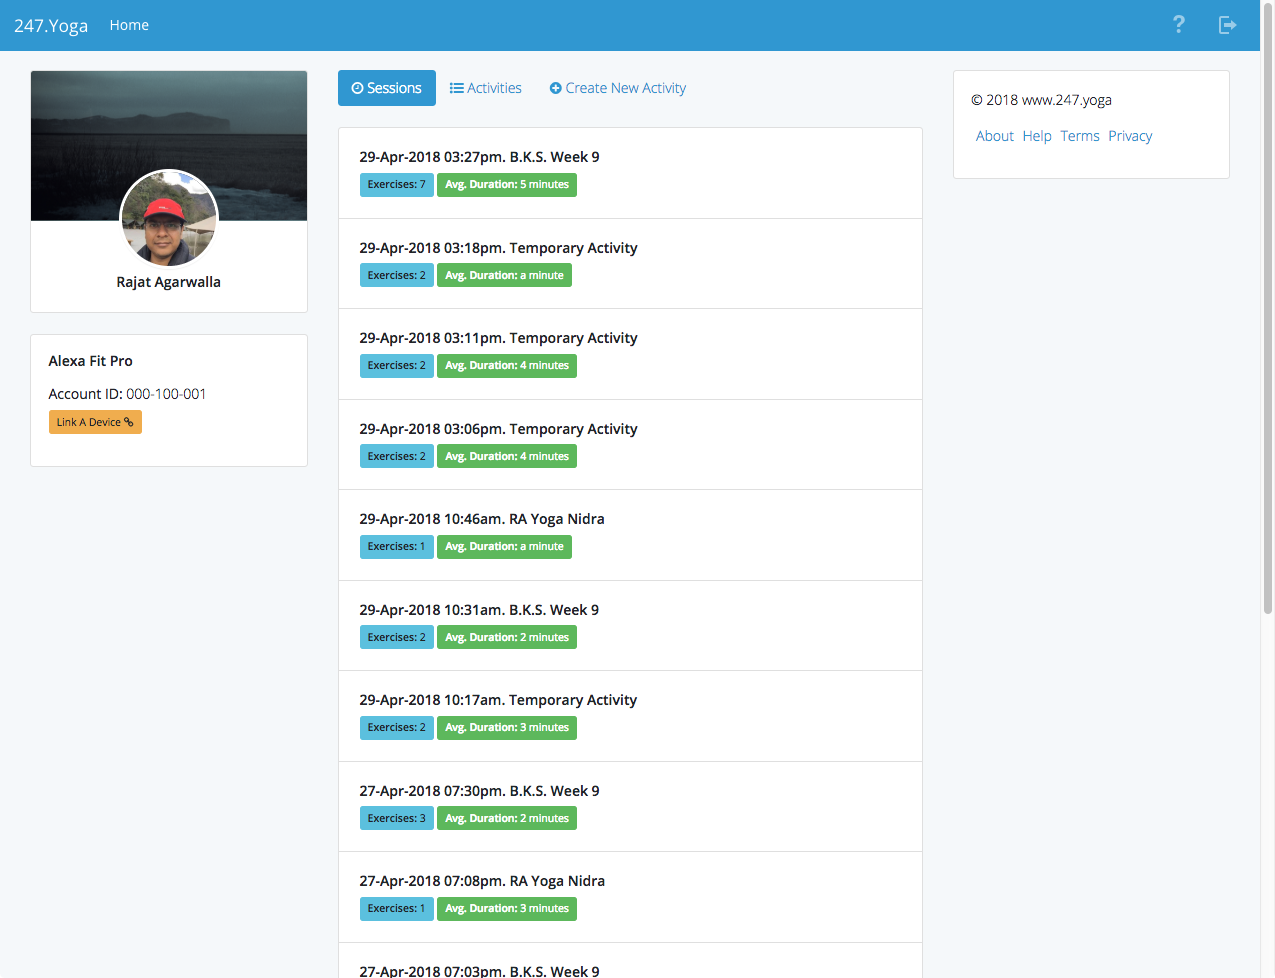Image resolution: width=1275 pixels, height=978 pixels.
Task: Open the Create New Activity tab
Action: pos(618,88)
